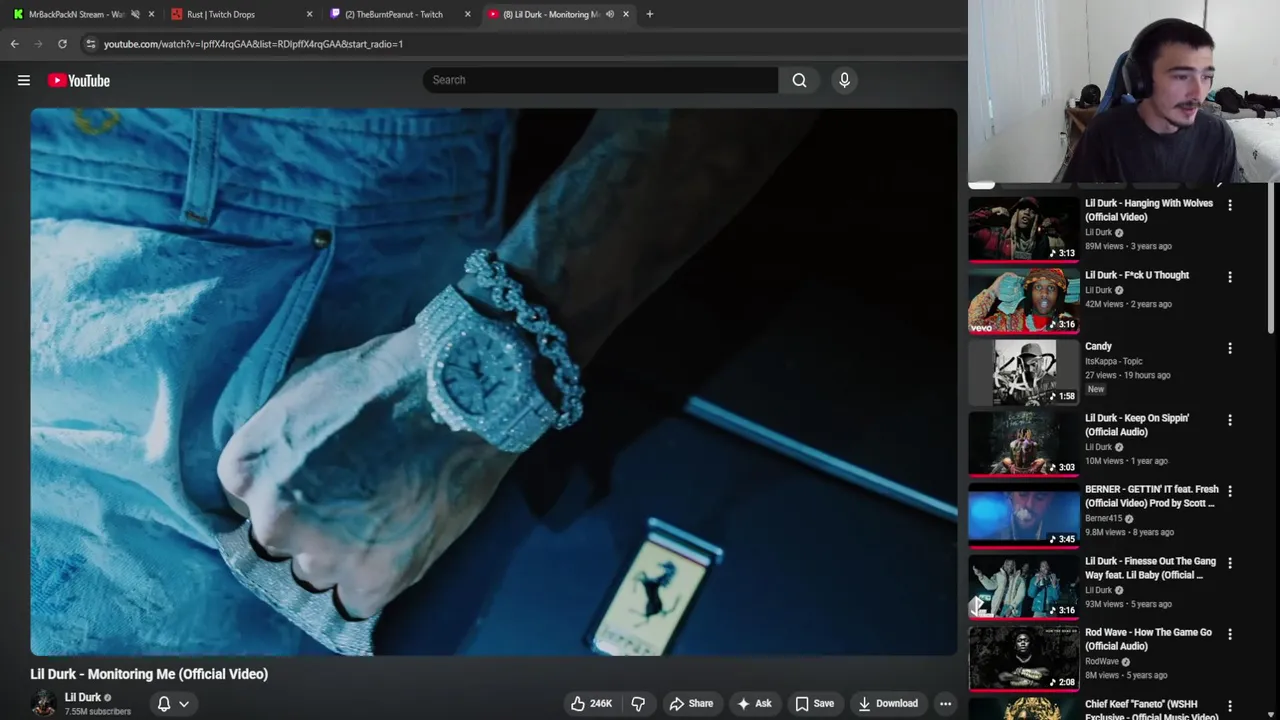View site information icon in address bar
The height and width of the screenshot is (720, 1280).
90,44
